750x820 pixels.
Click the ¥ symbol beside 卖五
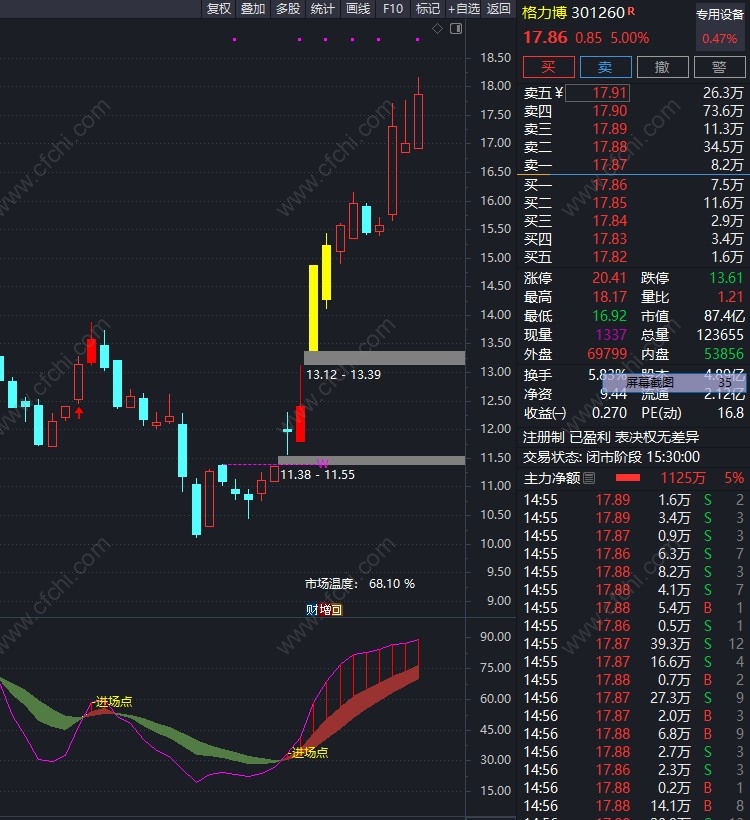click(559, 93)
